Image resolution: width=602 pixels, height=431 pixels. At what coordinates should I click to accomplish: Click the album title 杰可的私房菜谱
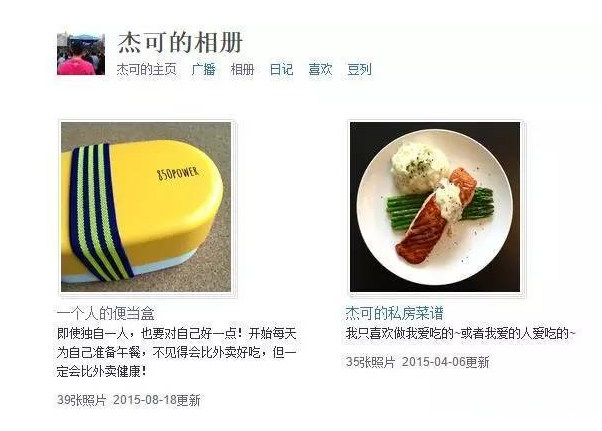(x=395, y=314)
